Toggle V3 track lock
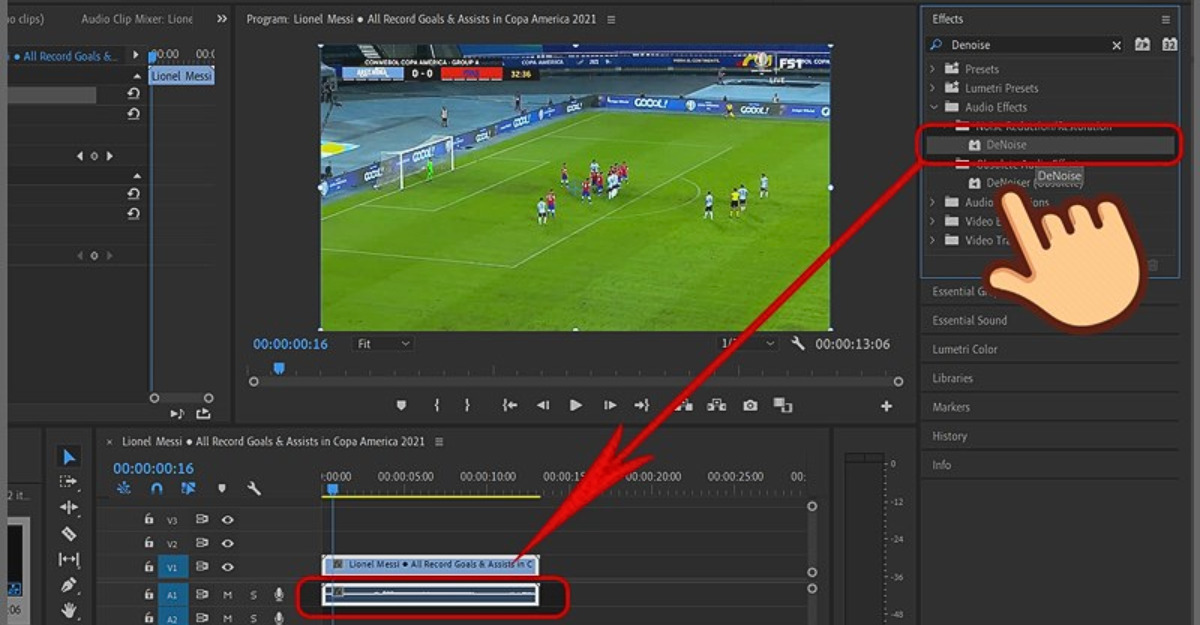 point(149,520)
